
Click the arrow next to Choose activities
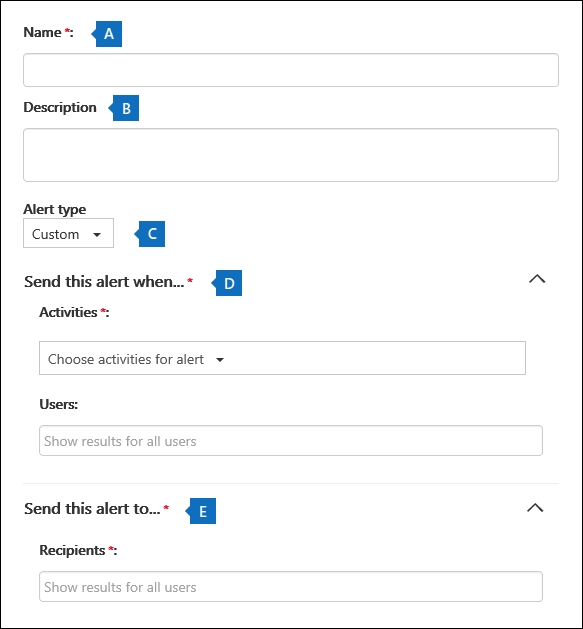point(220,360)
